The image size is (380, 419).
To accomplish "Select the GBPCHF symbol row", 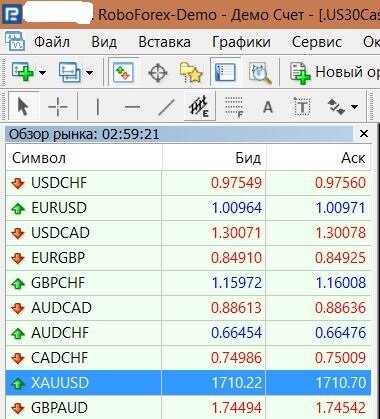I will pos(188,283).
